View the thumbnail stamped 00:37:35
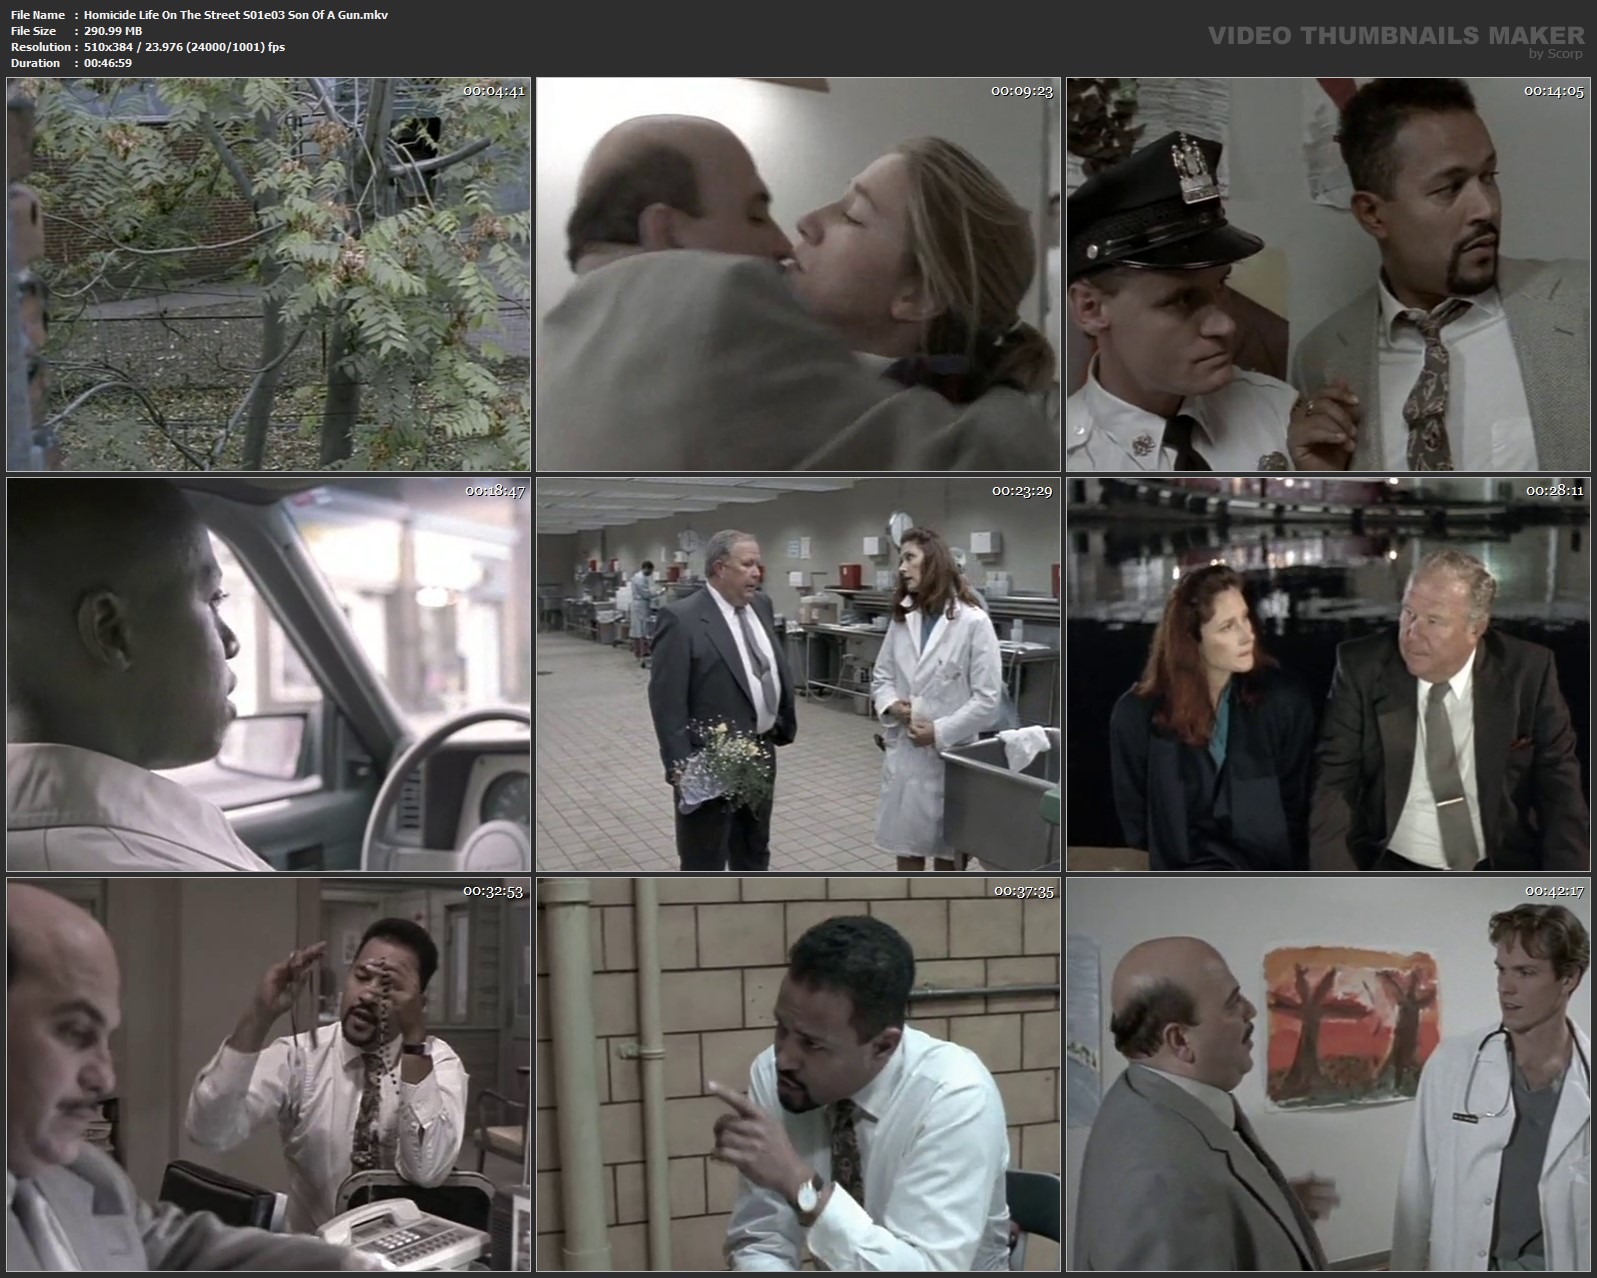This screenshot has height=1278, width=1597. coord(798,1074)
